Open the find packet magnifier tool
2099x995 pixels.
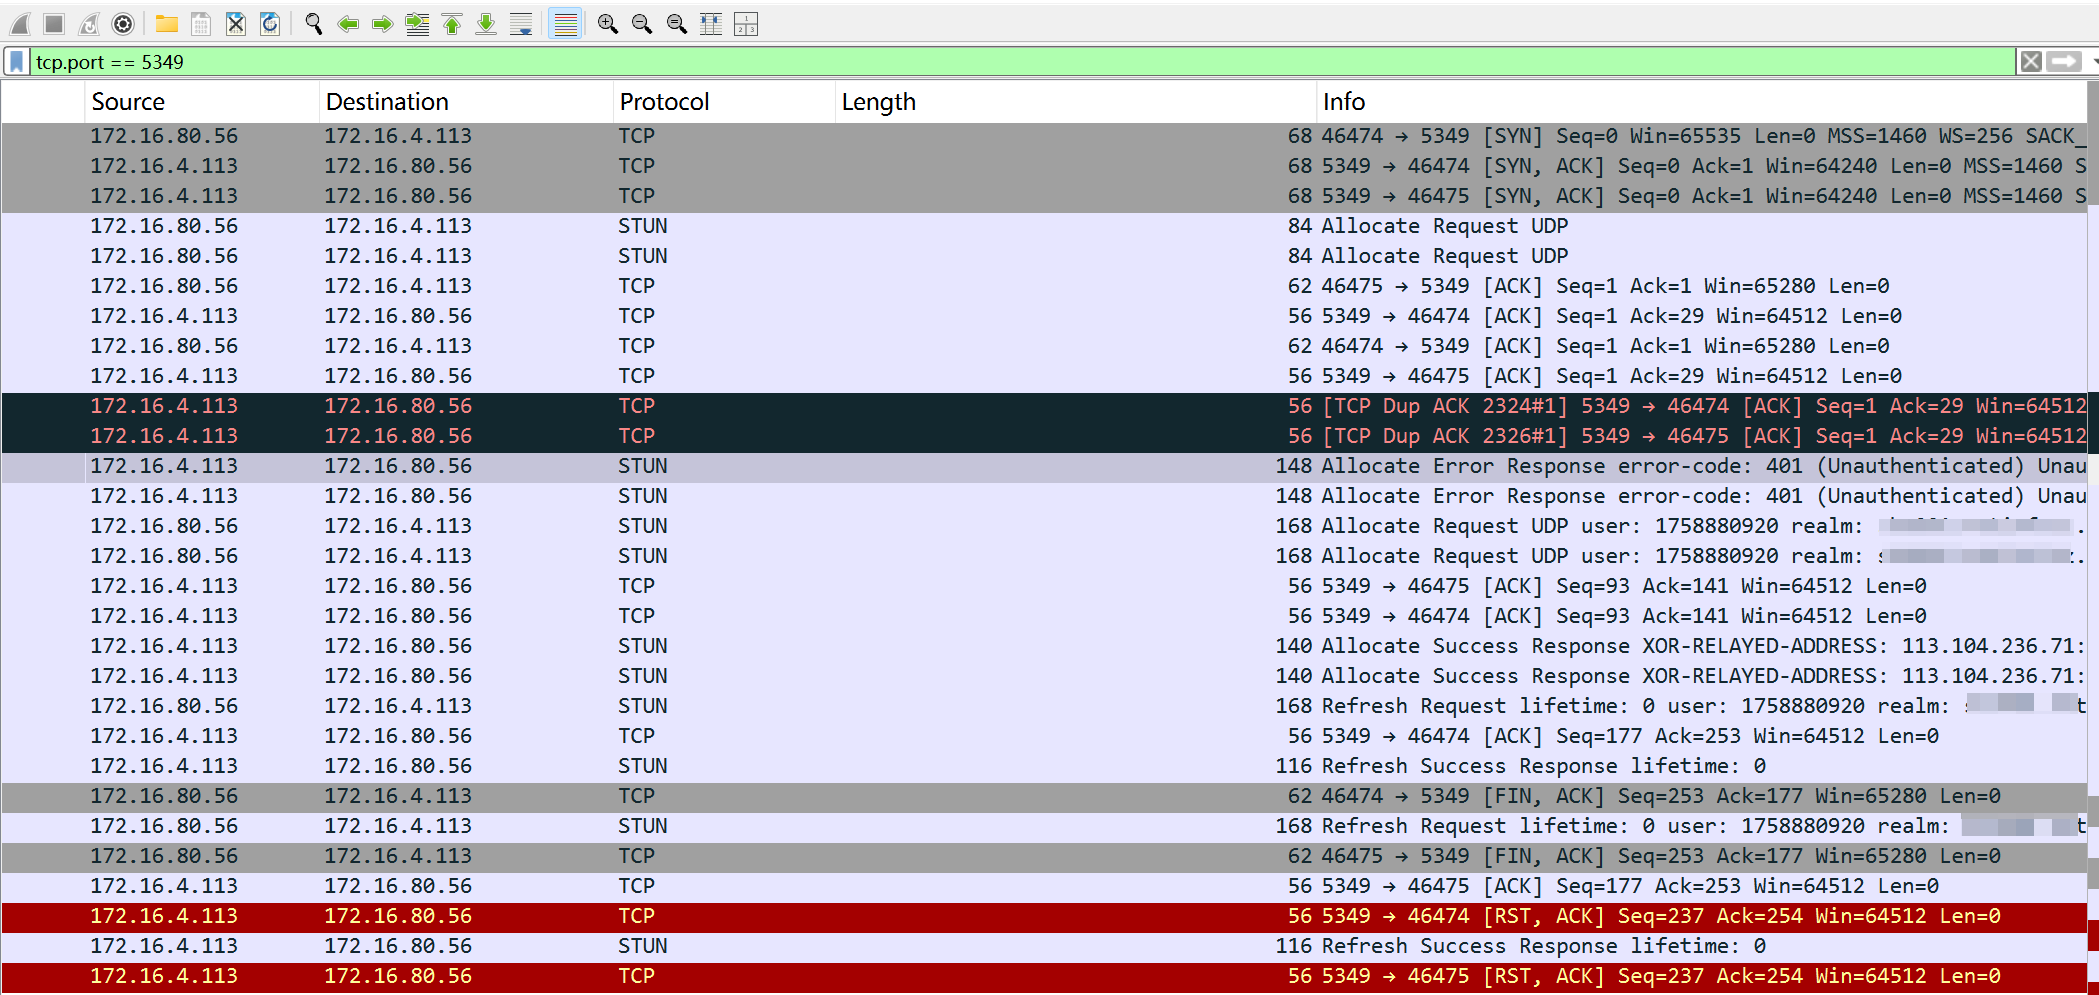(314, 24)
